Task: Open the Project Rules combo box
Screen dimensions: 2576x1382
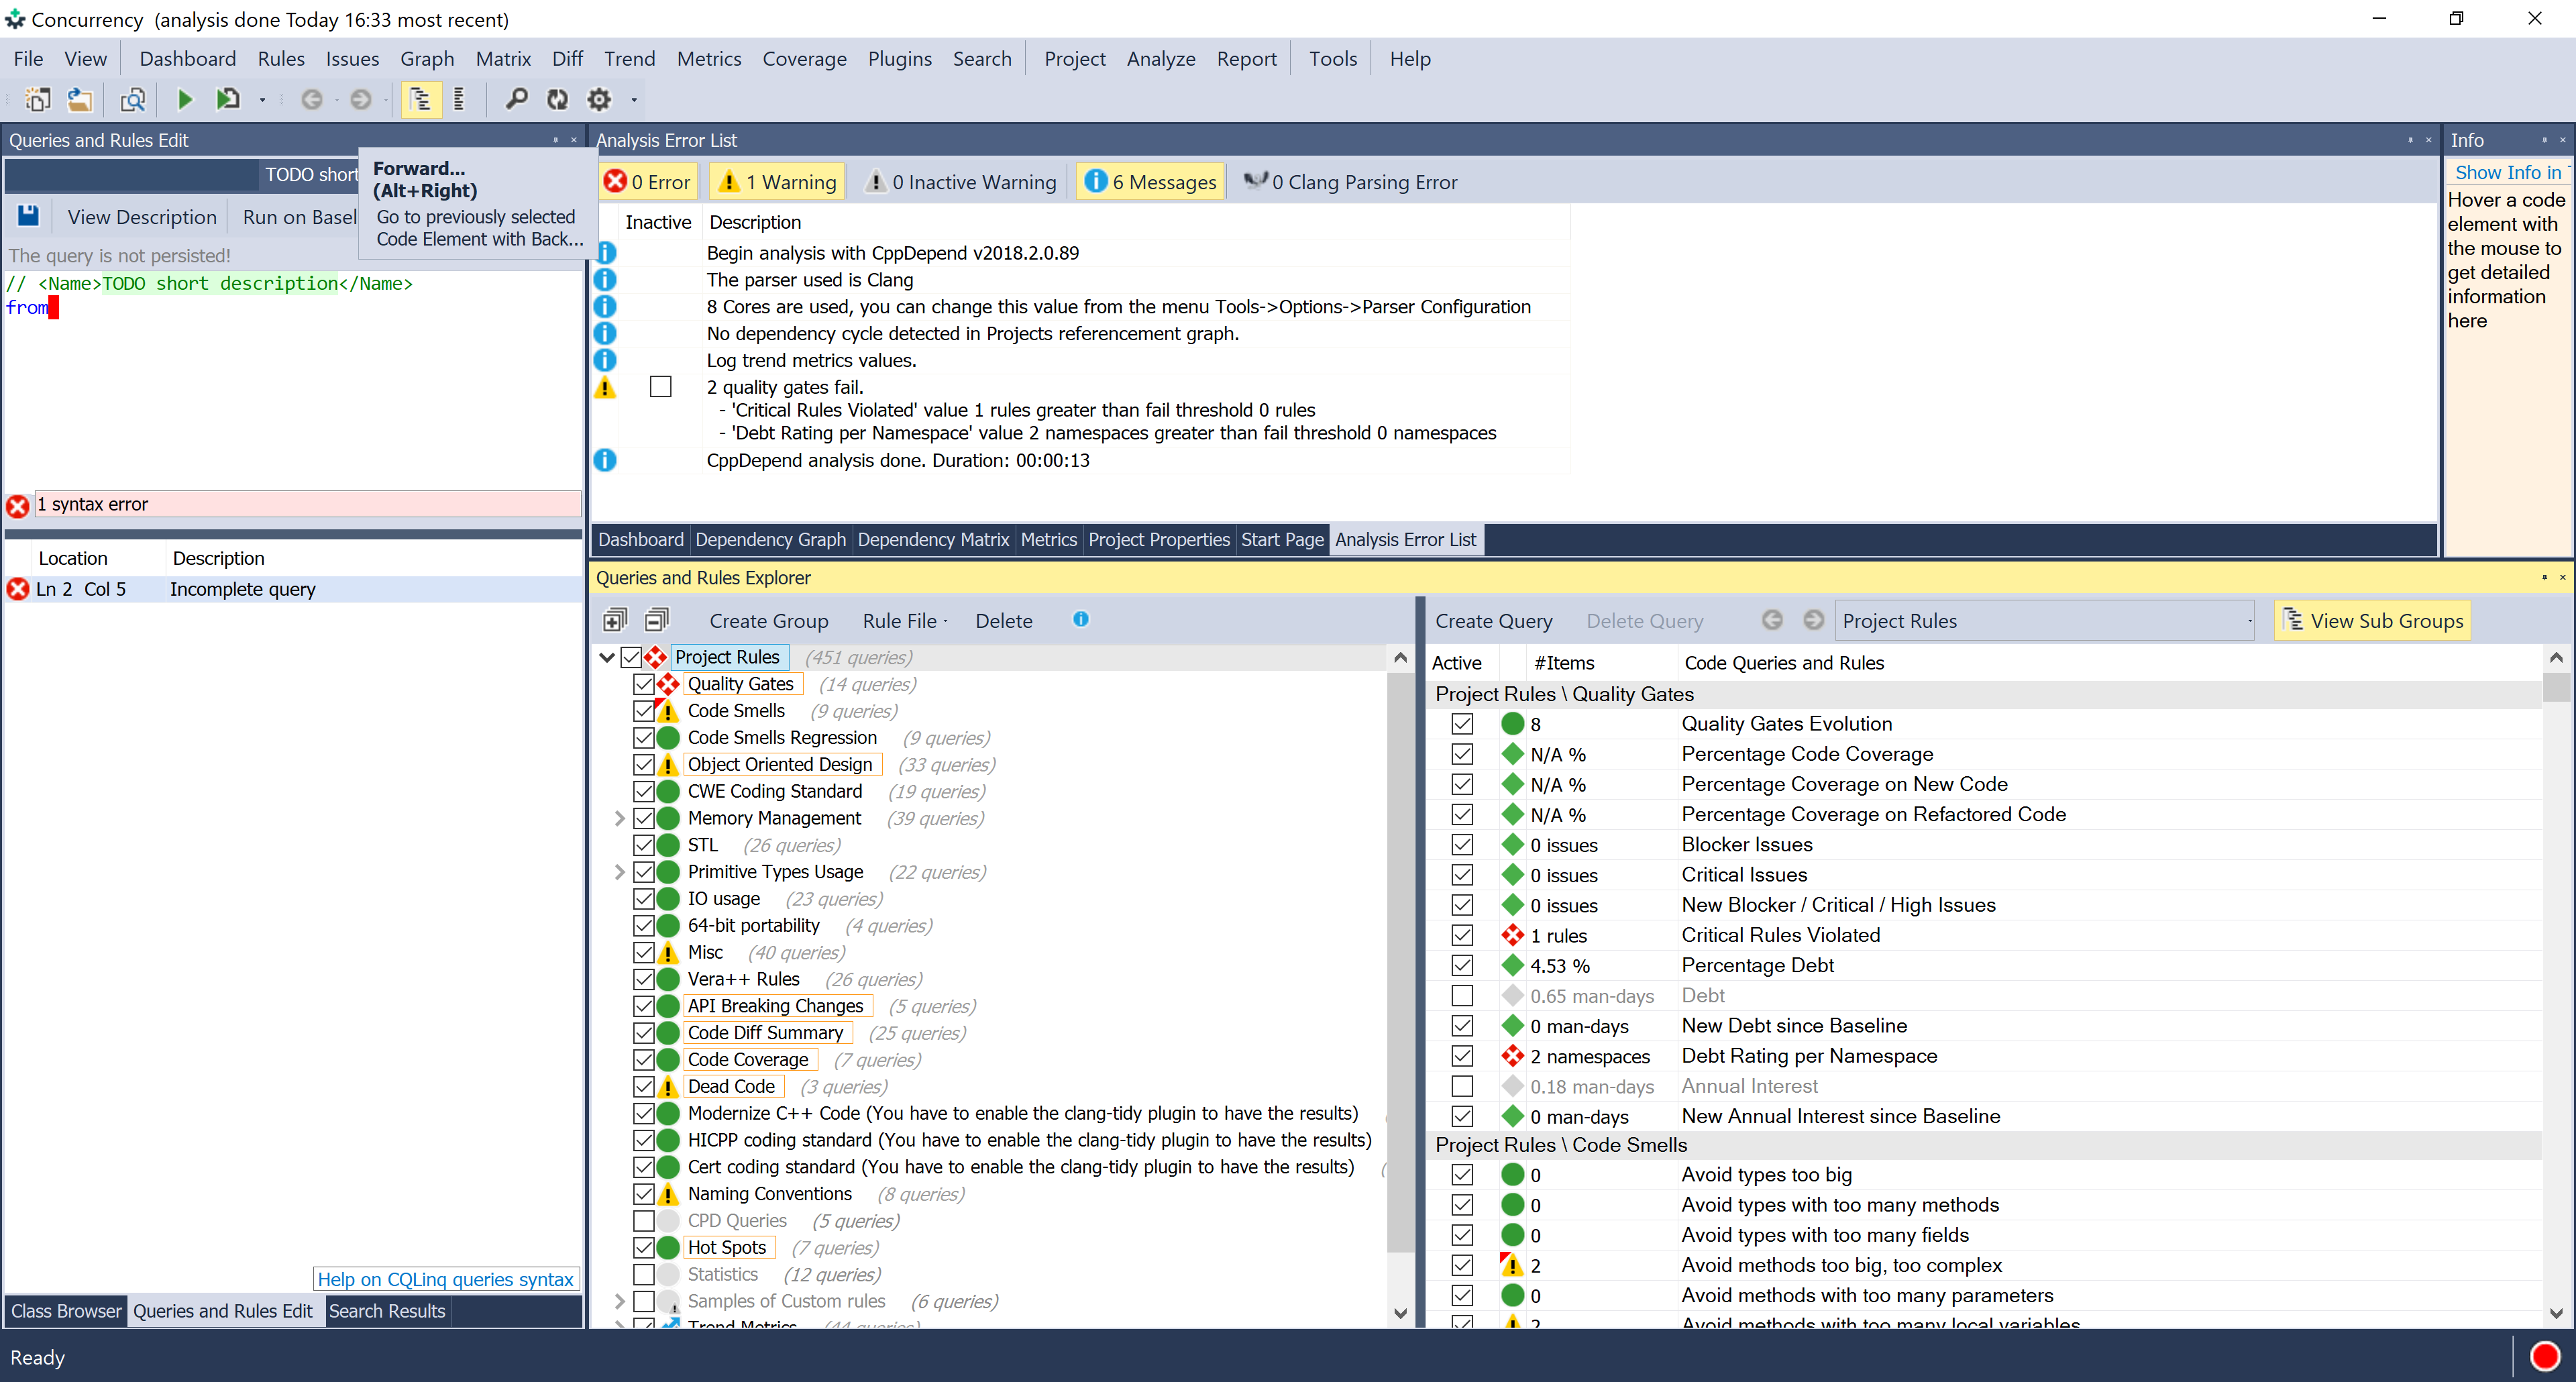Action: [2045, 621]
